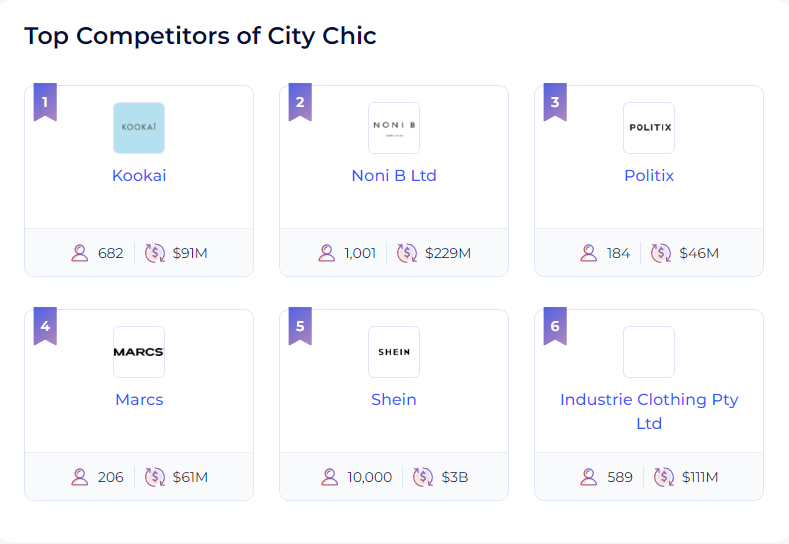Click employee icon beside 10,000 for Shein
Screen dimensions: 789x544
coord(330,477)
